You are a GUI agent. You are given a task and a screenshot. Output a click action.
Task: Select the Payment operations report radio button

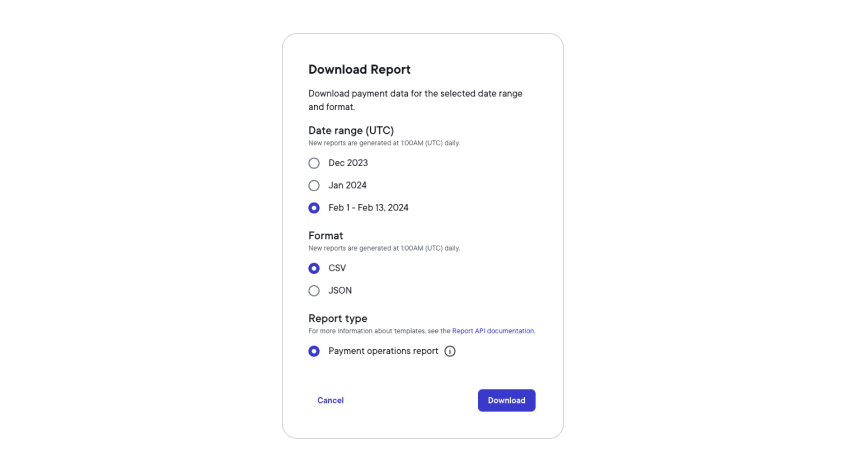(x=314, y=351)
